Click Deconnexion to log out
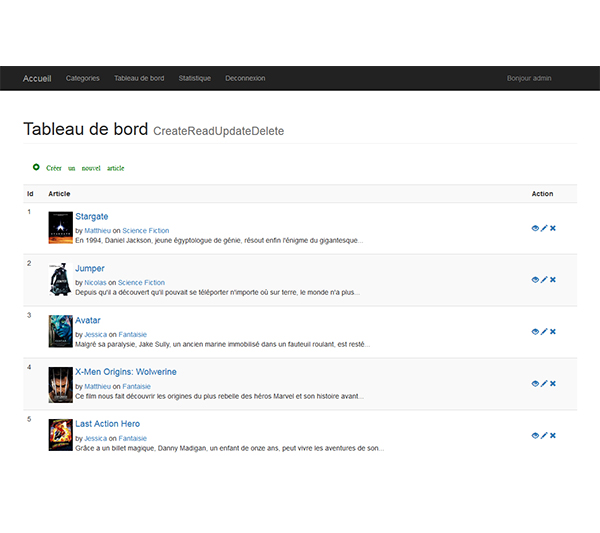 [245, 78]
